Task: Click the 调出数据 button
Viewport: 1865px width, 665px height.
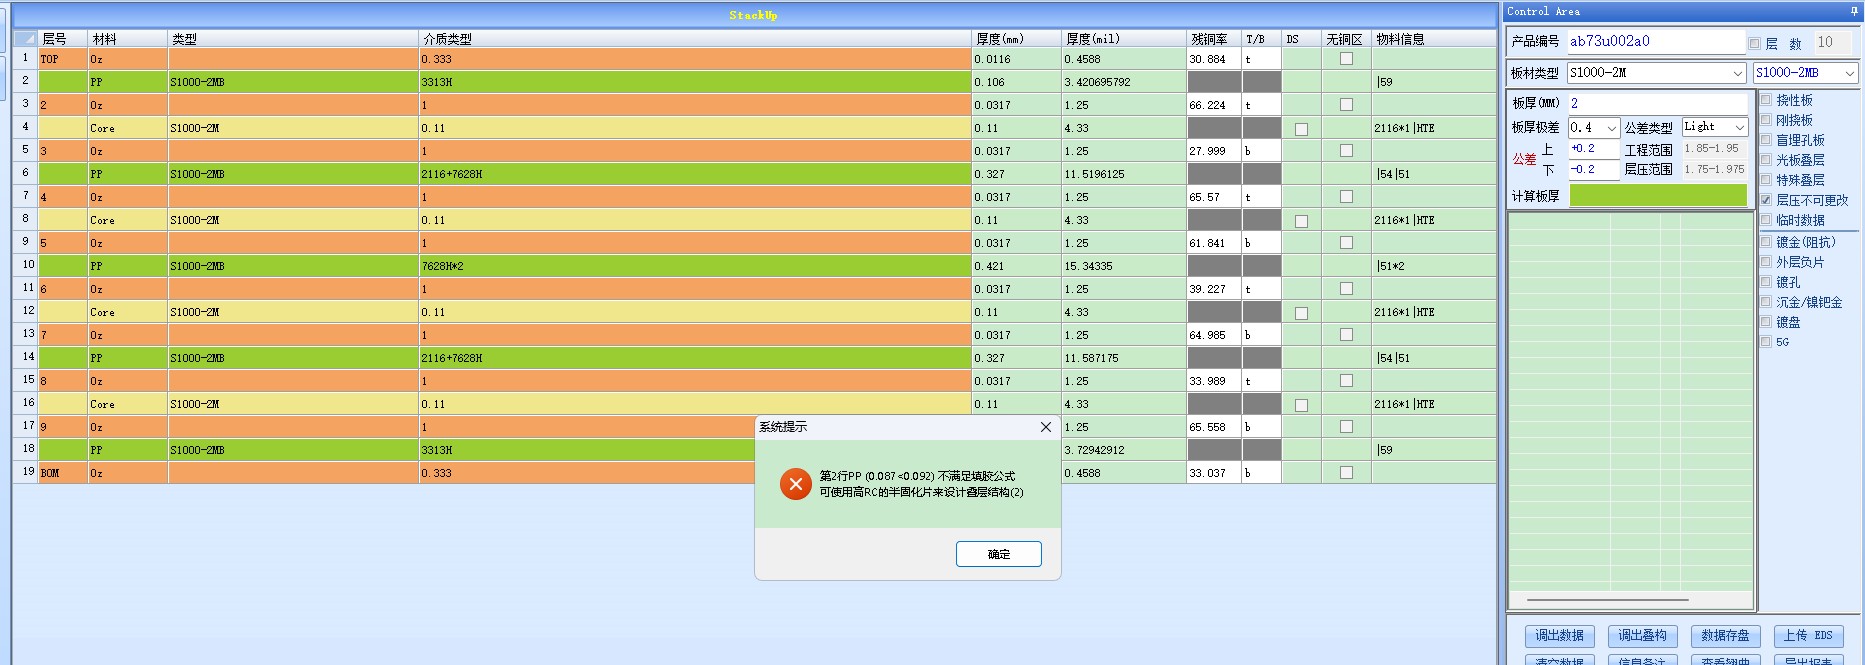Action: pos(1559,636)
